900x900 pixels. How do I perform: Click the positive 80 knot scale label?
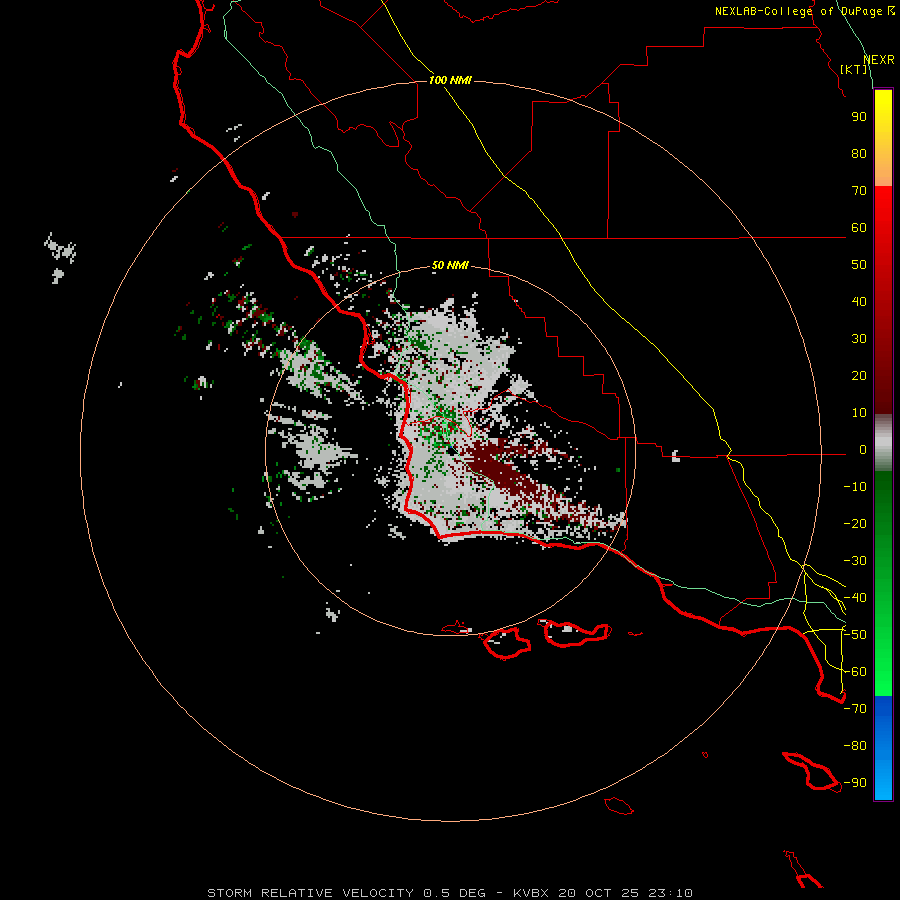coord(859,153)
